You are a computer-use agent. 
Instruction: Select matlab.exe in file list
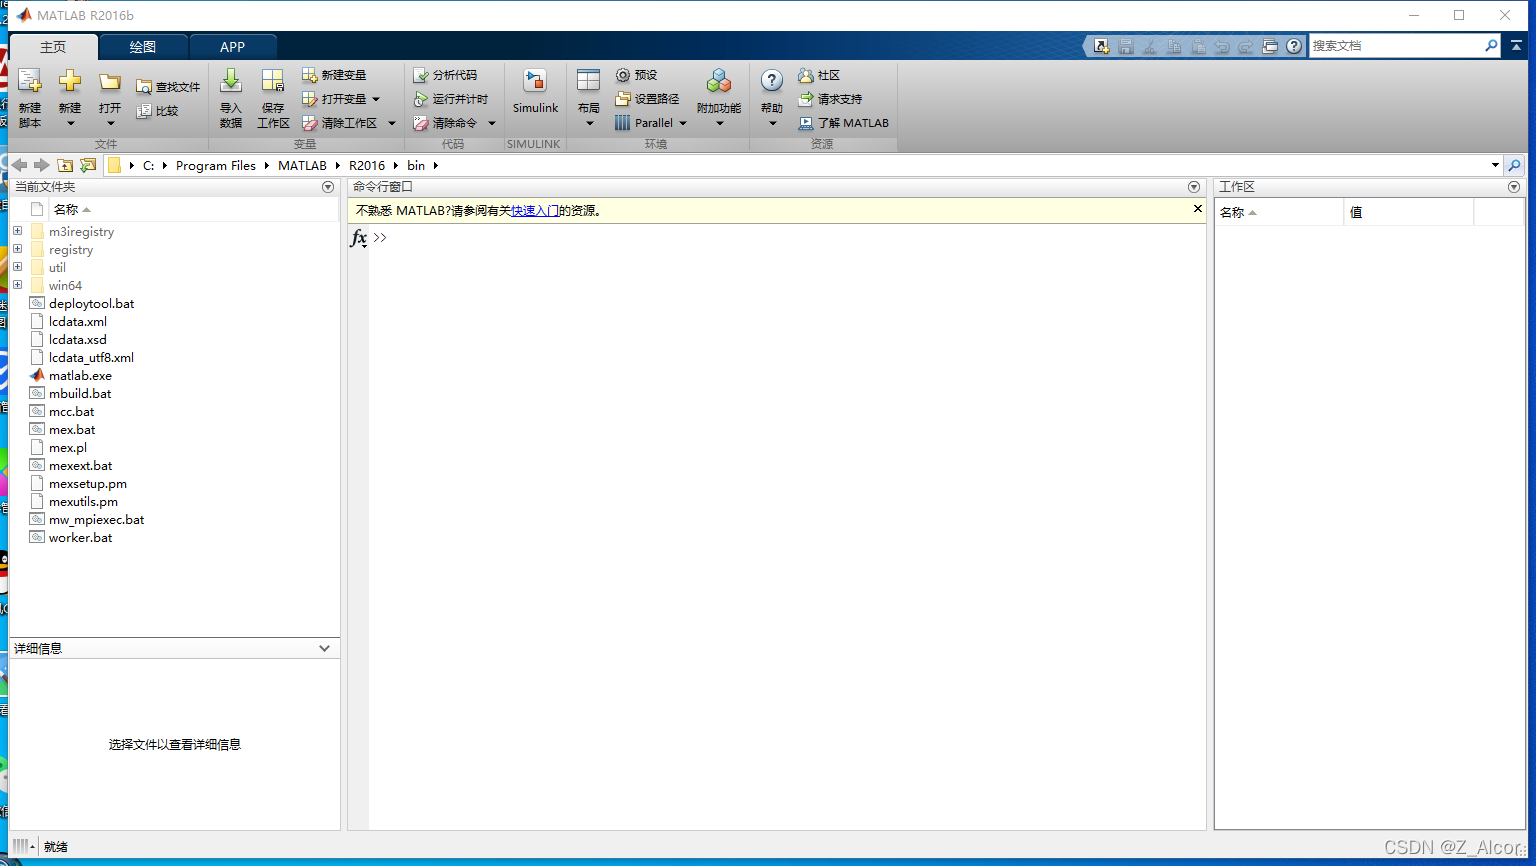[80, 376]
